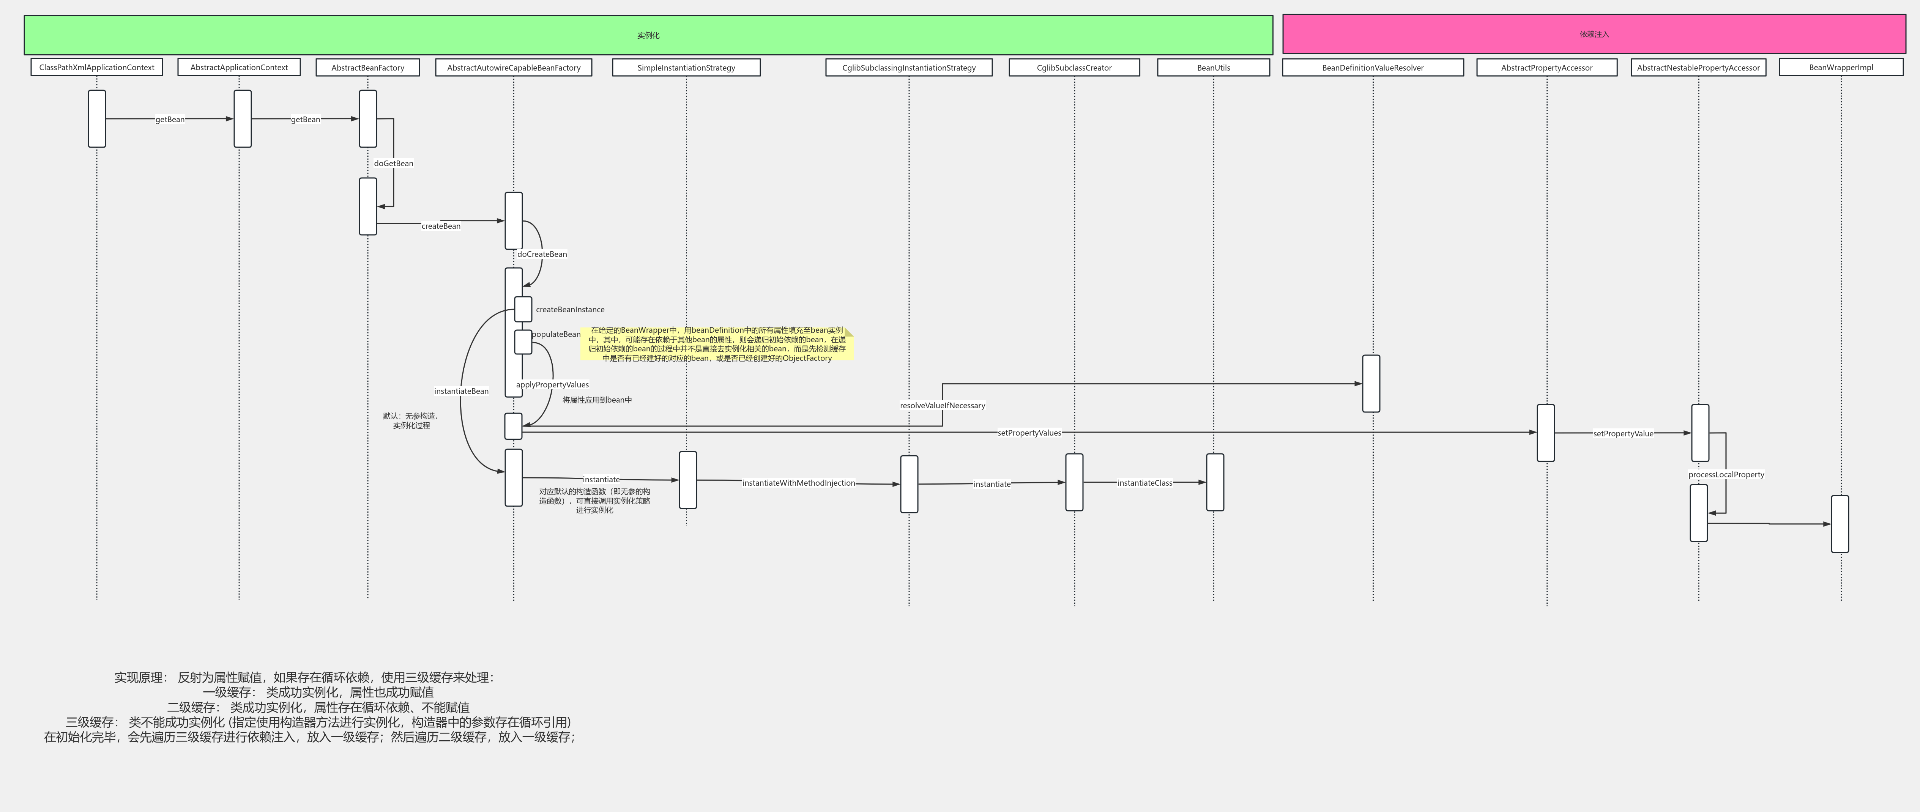Select the AbstractApplicationContext lifeline box
This screenshot has width=1920, height=812.
click(x=239, y=68)
